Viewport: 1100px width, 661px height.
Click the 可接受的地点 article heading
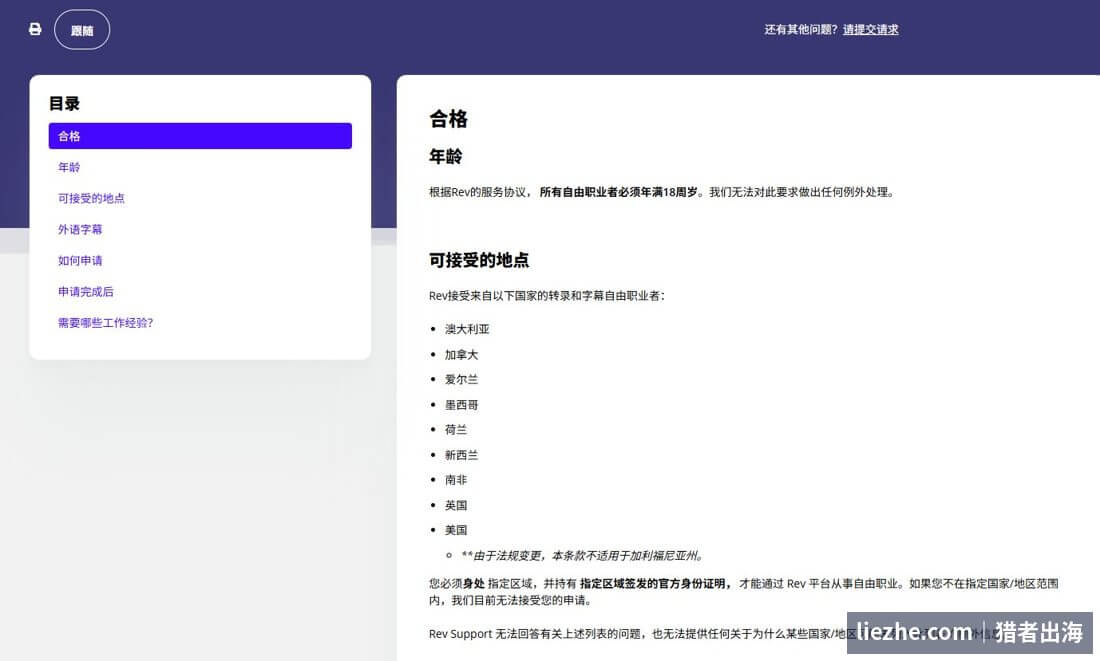point(479,260)
